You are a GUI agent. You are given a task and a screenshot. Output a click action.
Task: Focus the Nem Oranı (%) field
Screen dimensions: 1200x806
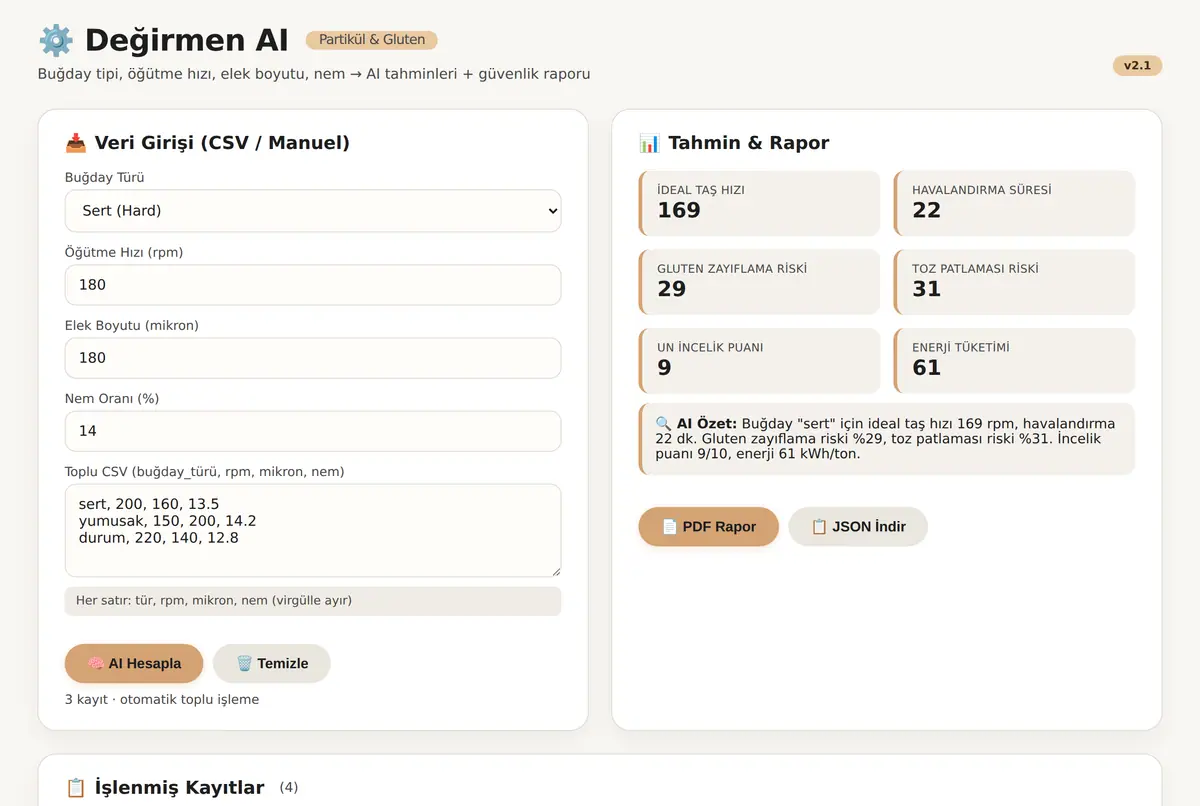(x=313, y=431)
